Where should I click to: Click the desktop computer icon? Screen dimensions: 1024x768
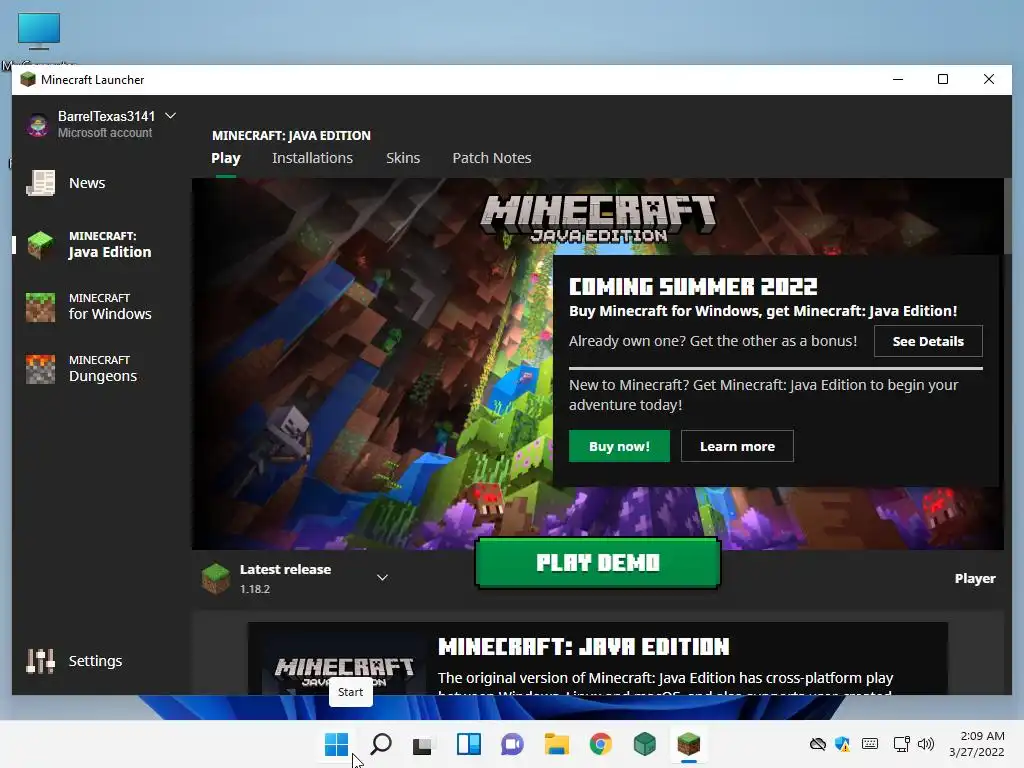pyautogui.click(x=39, y=31)
